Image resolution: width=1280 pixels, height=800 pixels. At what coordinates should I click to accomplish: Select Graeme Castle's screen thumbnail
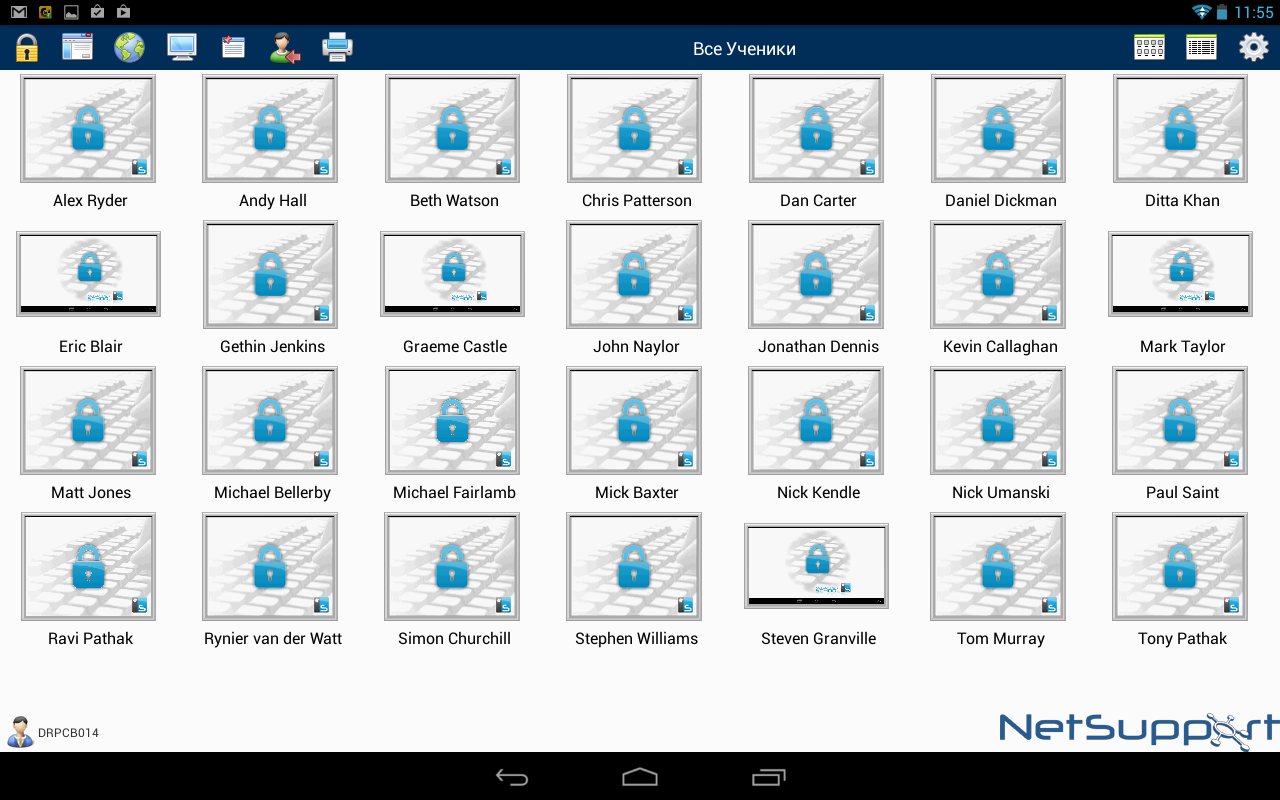pyautogui.click(x=452, y=274)
